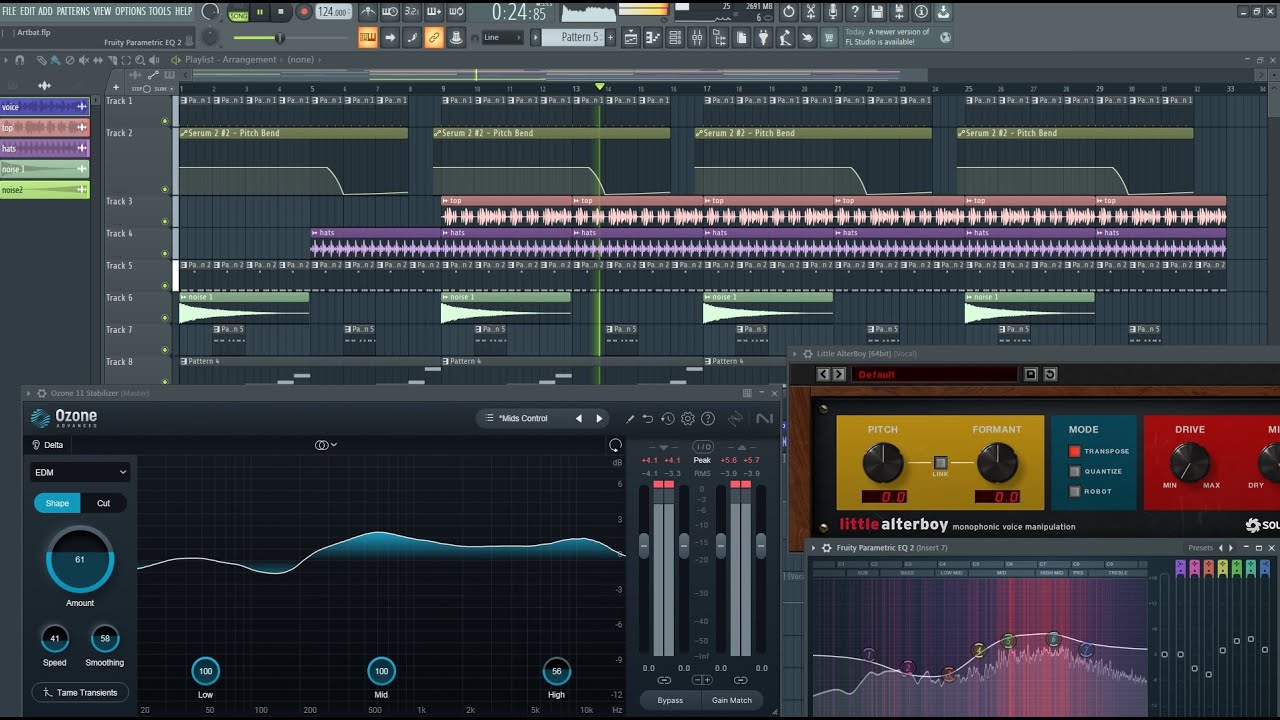Click the Smoothing knob showing 58
The width and height of the screenshot is (1280, 720).
pos(104,638)
